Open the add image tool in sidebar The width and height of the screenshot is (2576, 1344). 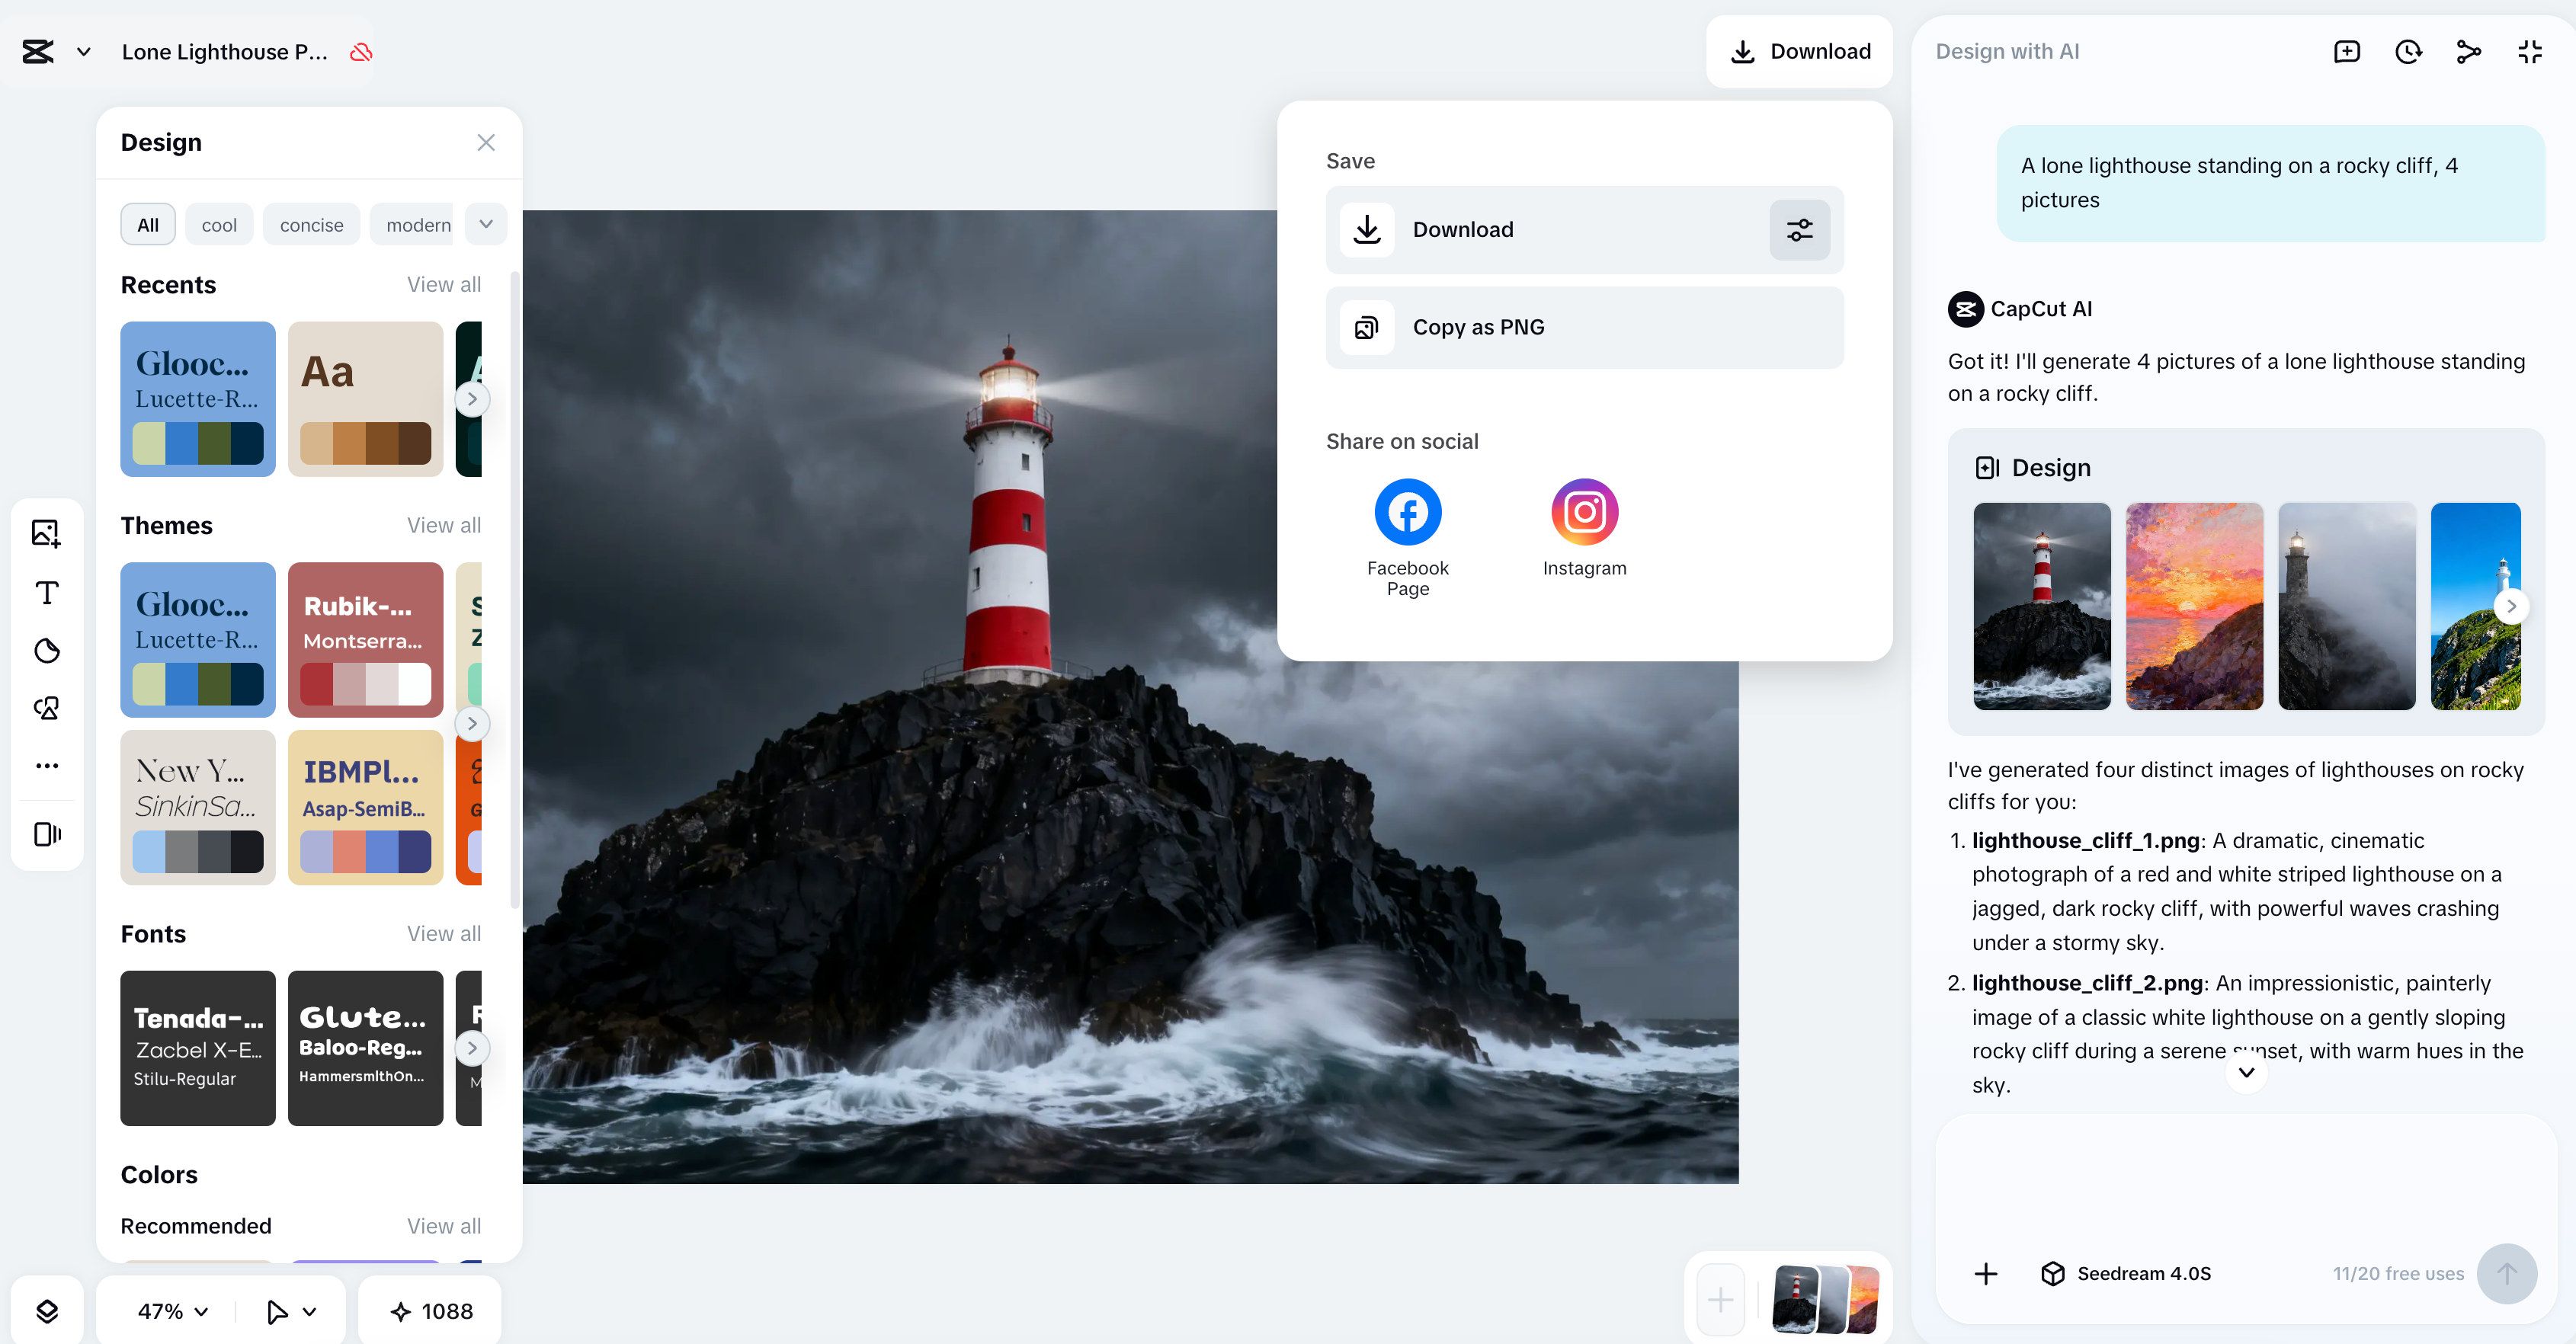tap(46, 533)
